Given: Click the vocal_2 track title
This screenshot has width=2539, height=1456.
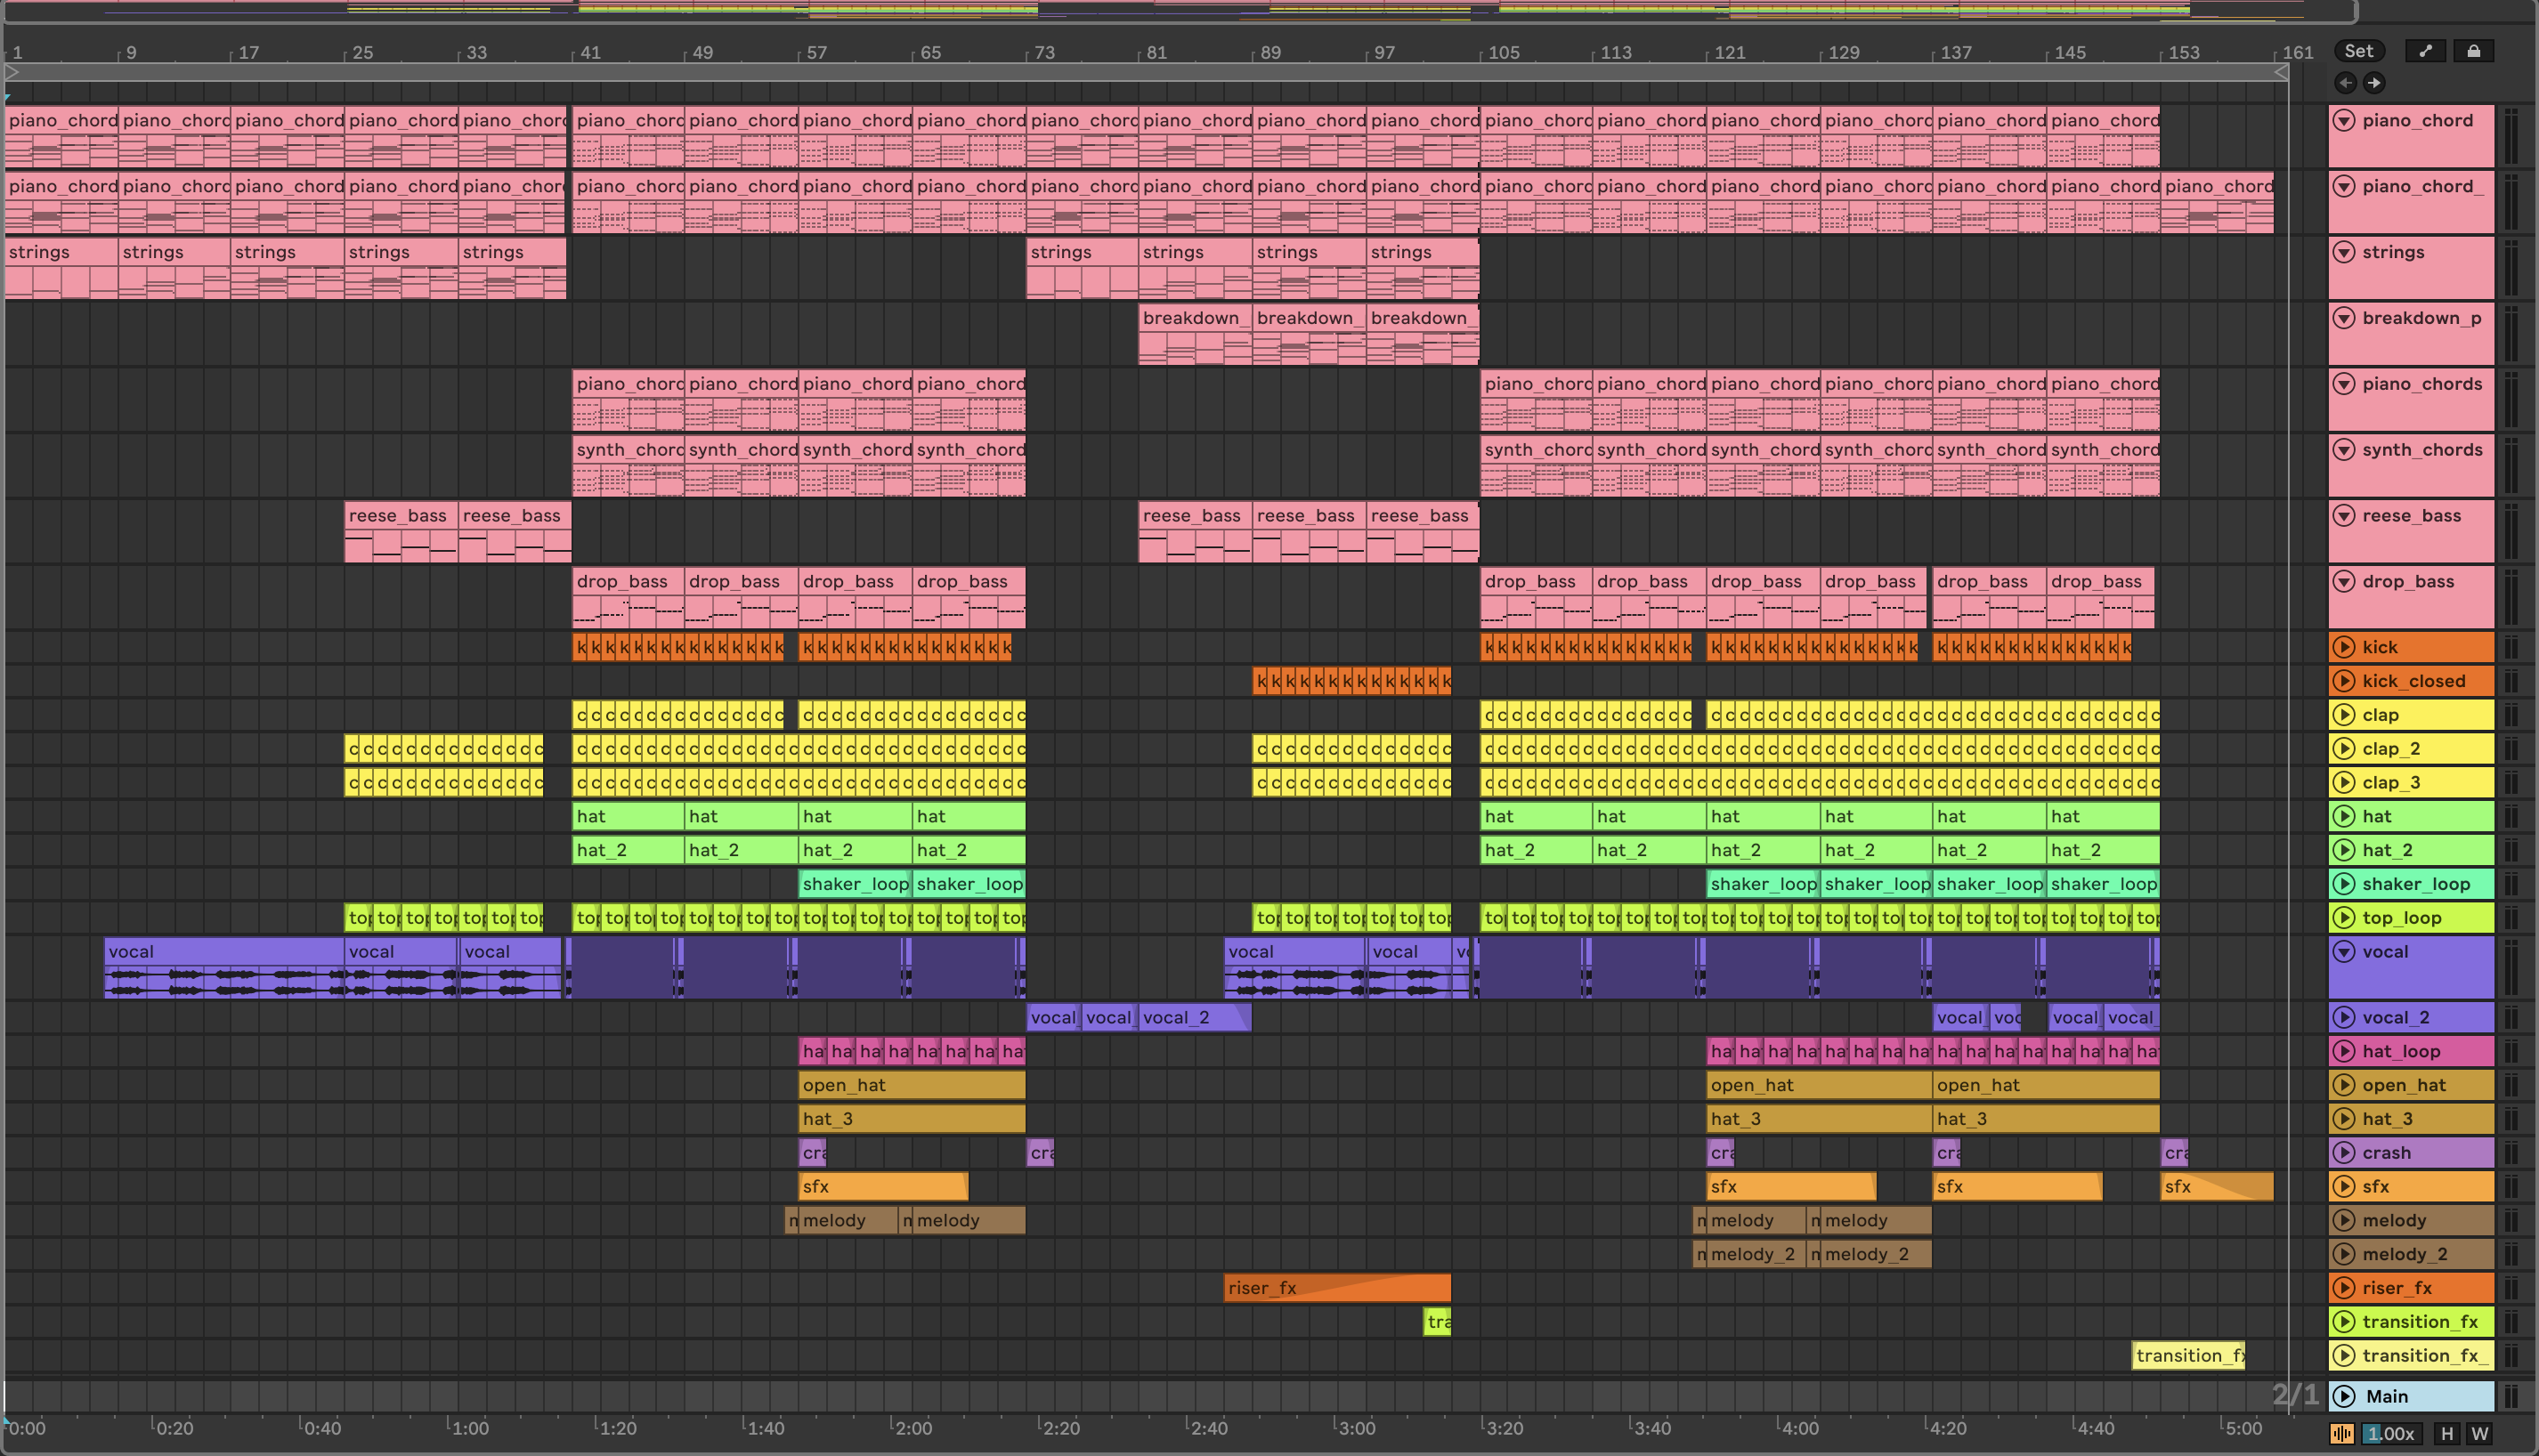Looking at the screenshot, I should tap(2395, 1018).
